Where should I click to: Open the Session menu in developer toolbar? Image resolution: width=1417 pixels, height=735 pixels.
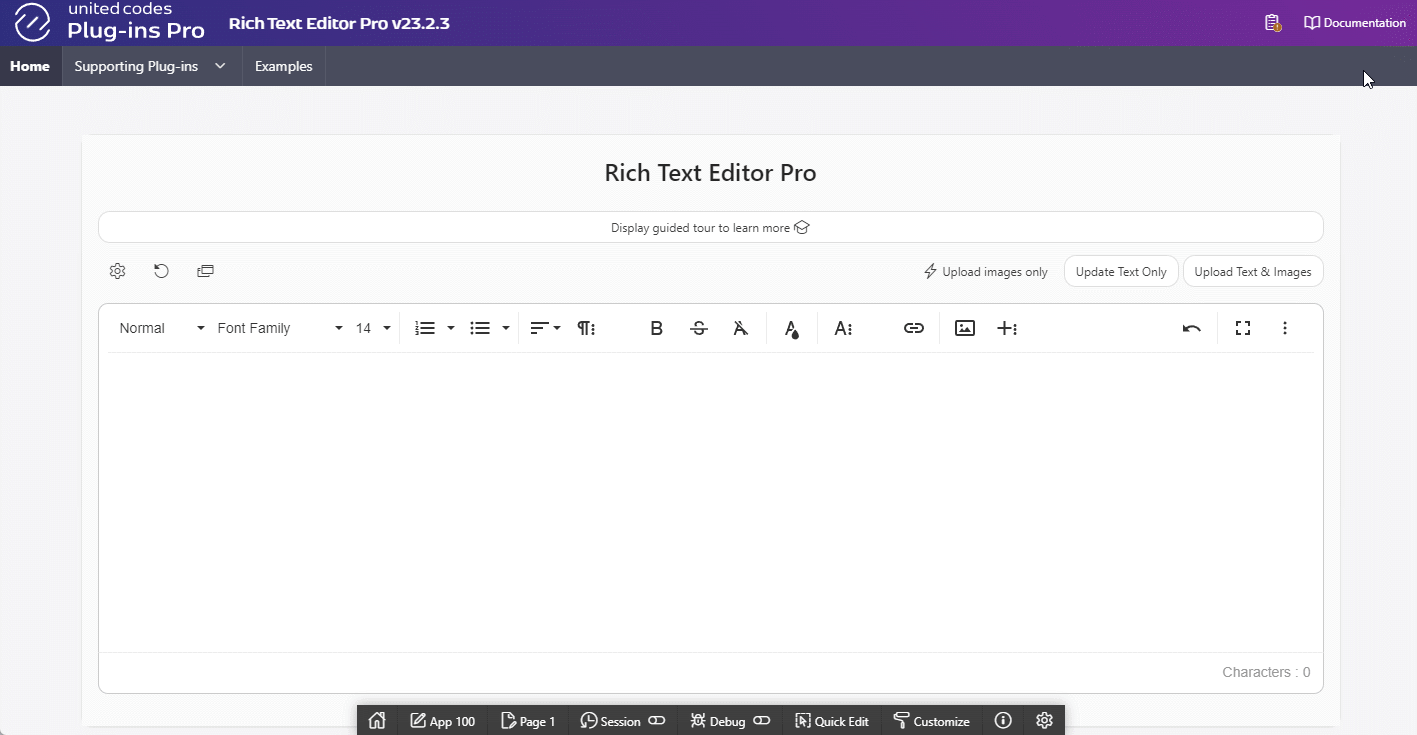tap(610, 721)
